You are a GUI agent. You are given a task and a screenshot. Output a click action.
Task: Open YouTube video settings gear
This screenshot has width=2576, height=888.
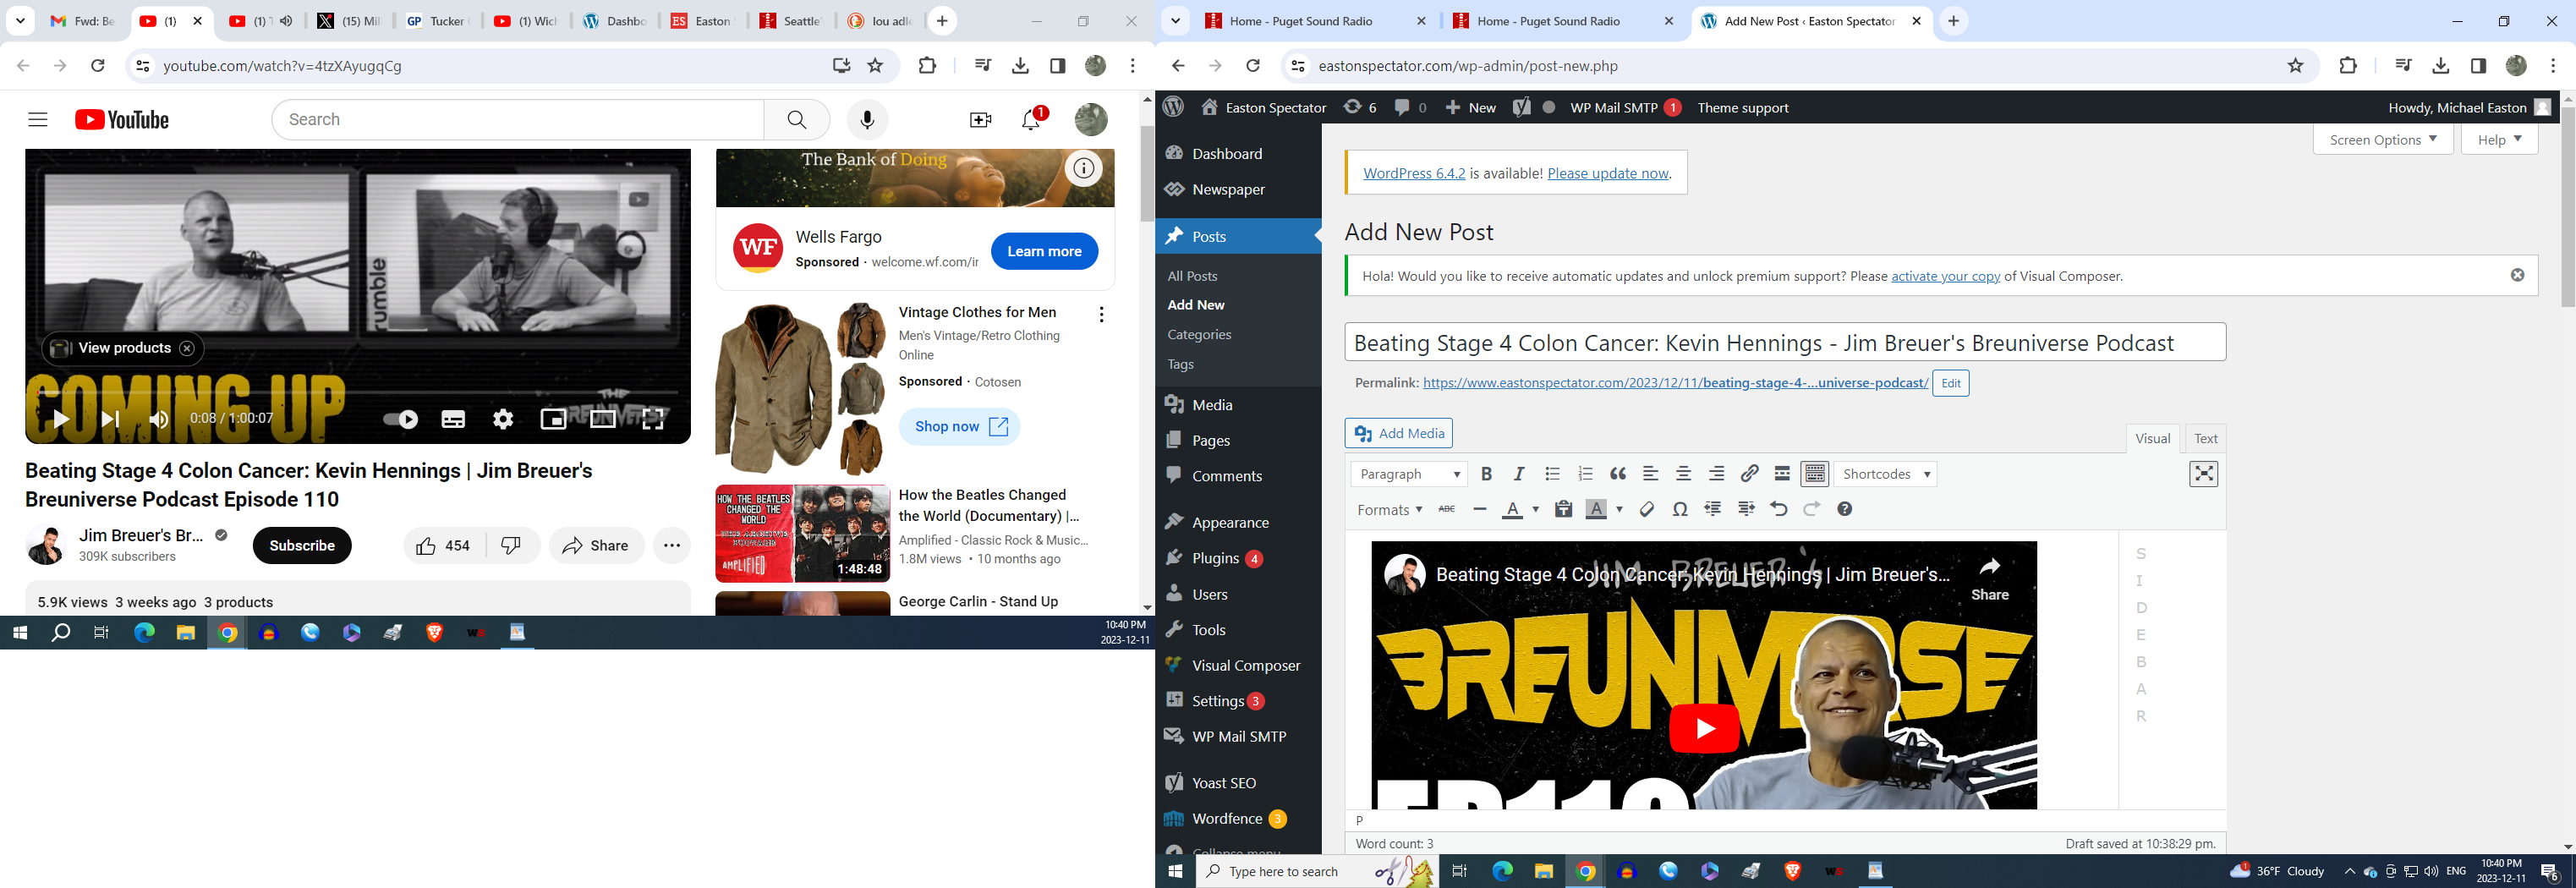coord(503,419)
